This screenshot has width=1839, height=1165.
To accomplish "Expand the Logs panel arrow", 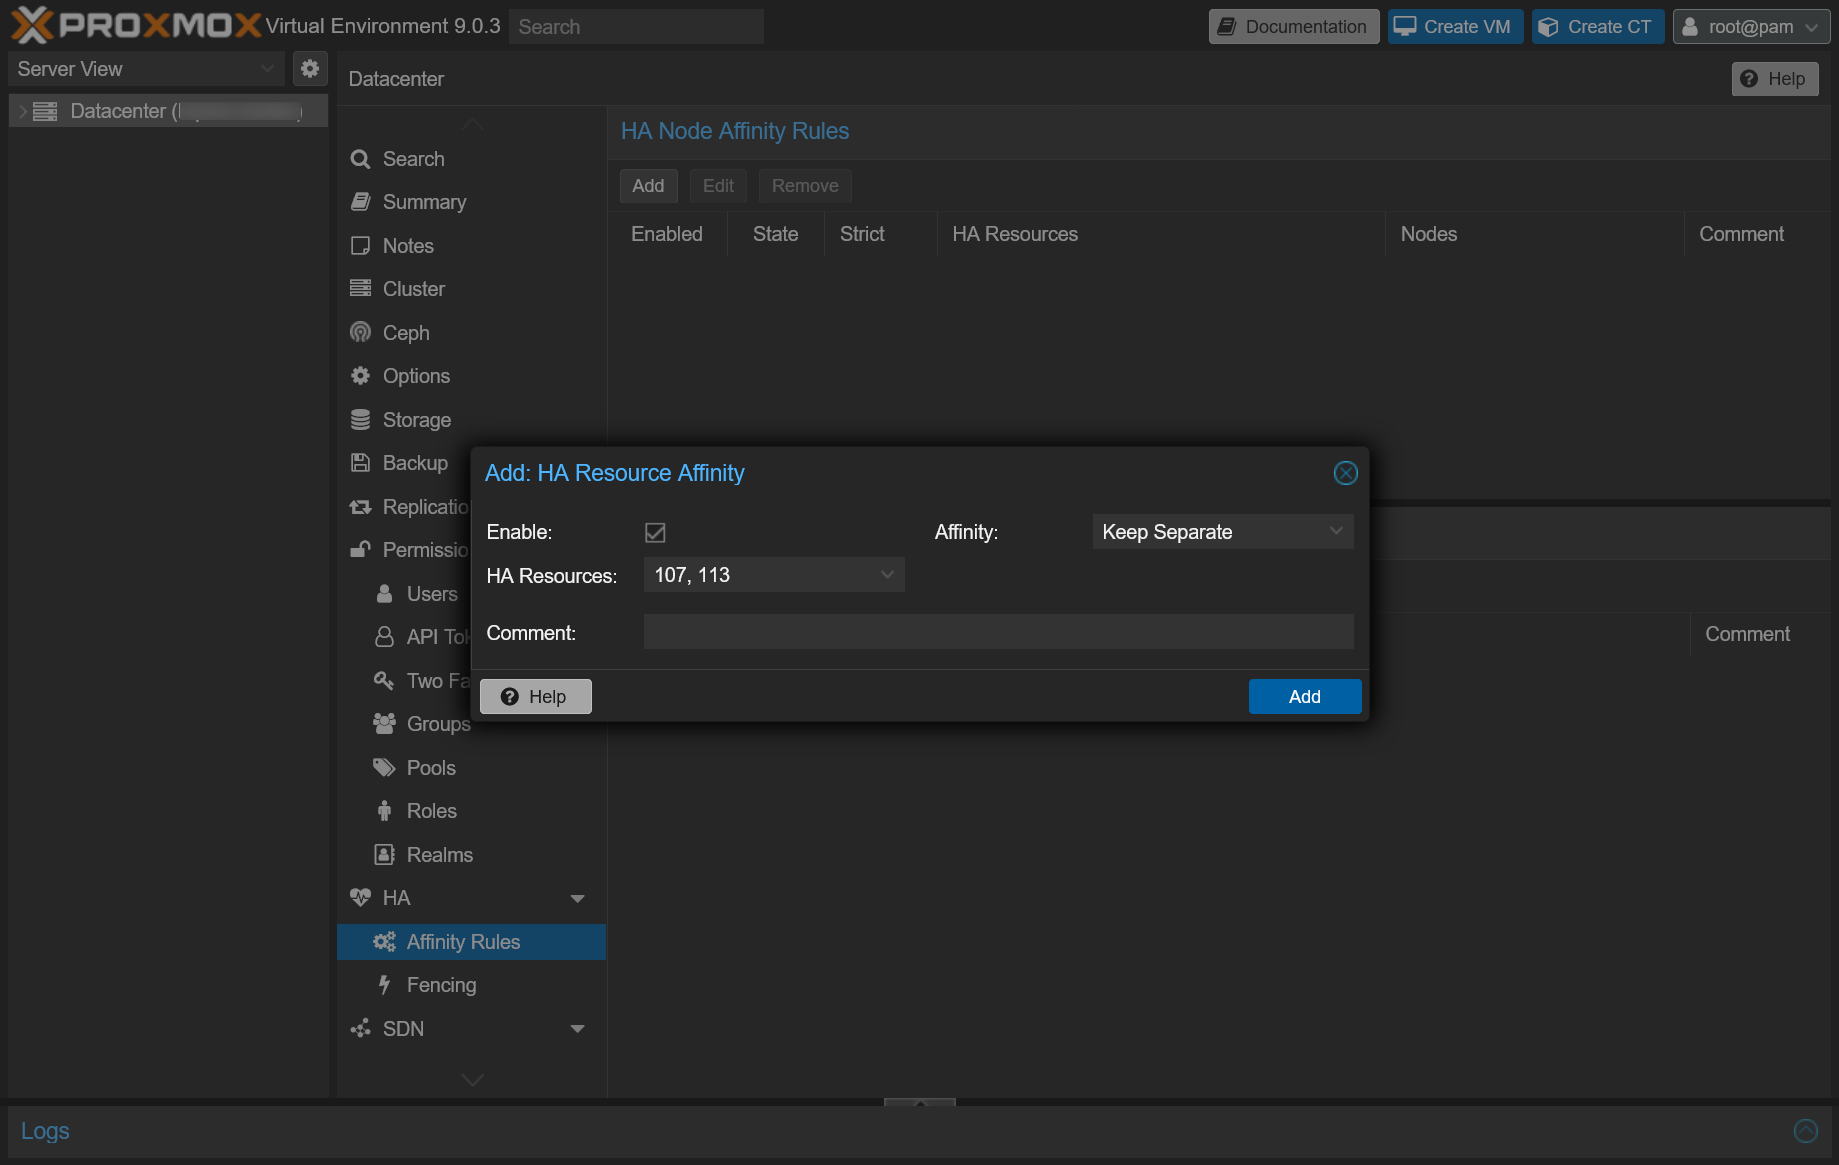I will coord(1806,1131).
